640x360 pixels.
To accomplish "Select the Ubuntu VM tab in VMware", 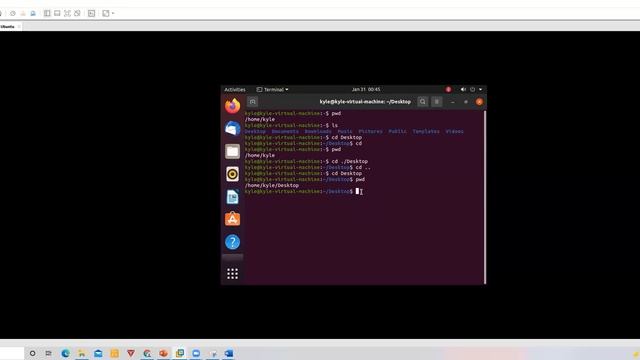I will point(7,27).
